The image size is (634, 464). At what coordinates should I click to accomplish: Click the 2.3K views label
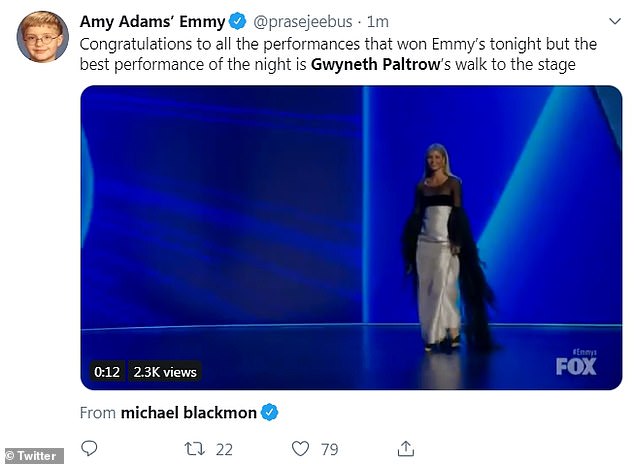[165, 372]
